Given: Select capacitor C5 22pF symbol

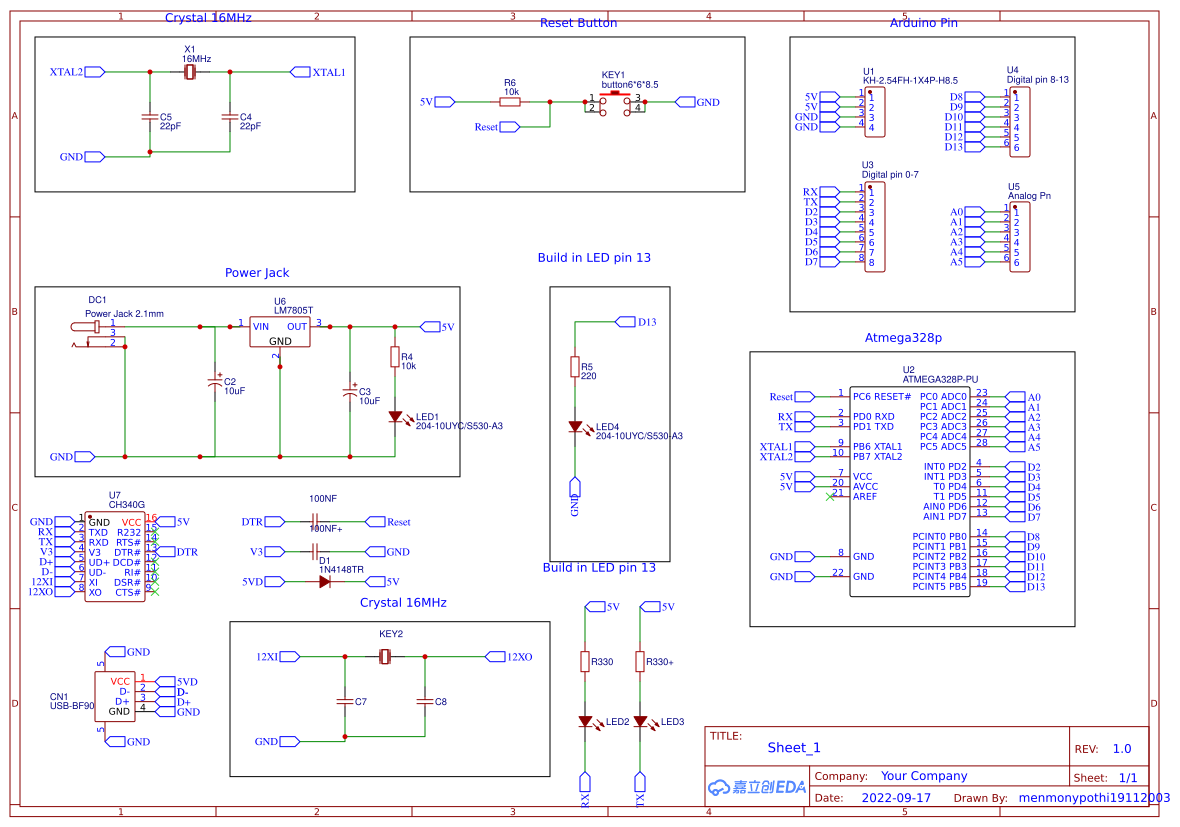Looking at the screenshot, I should [147, 117].
